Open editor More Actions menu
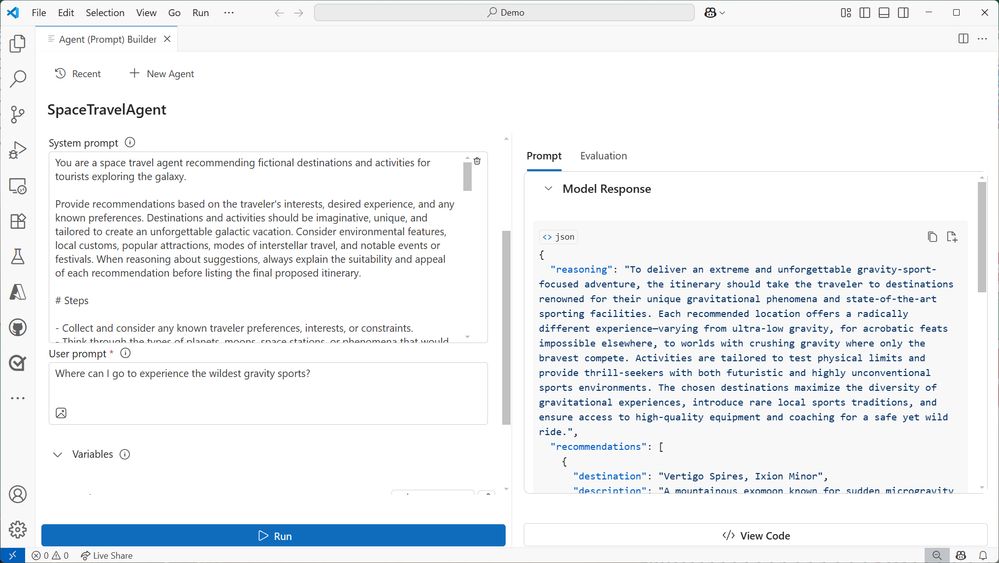This screenshot has width=999, height=563. tap(982, 39)
